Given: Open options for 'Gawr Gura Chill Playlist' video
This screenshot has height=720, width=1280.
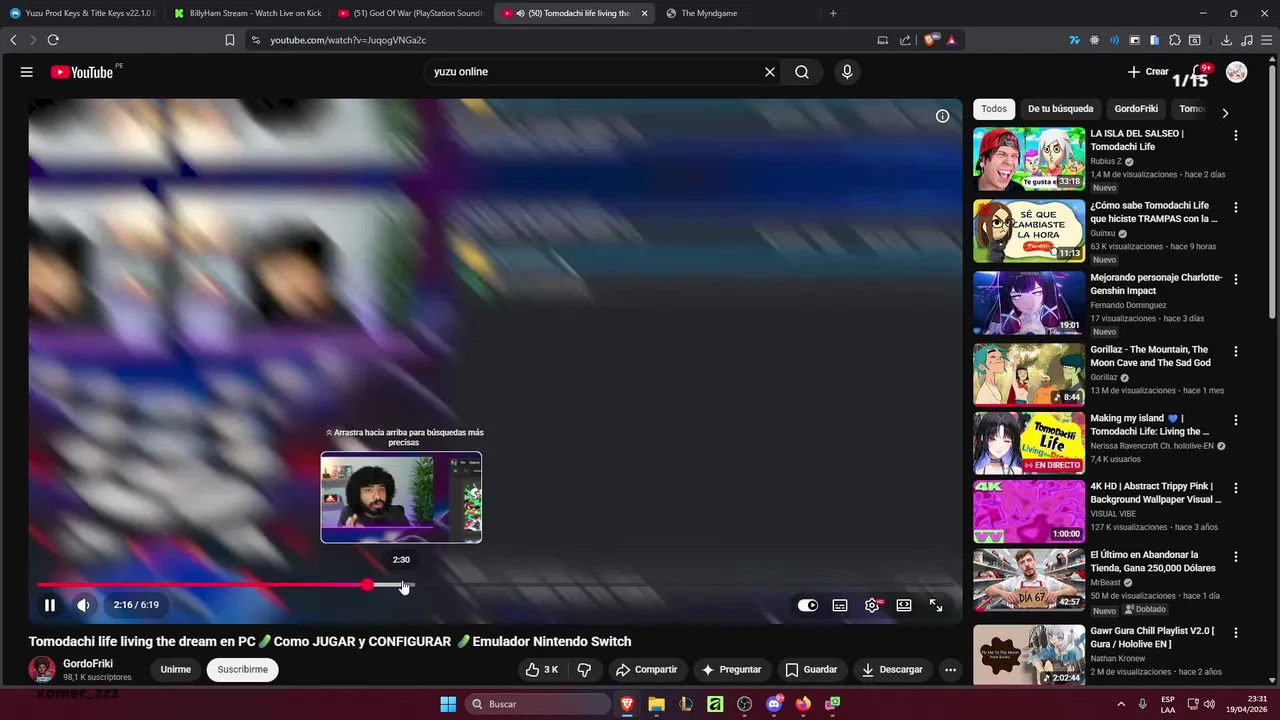Looking at the screenshot, I should 1236,634.
